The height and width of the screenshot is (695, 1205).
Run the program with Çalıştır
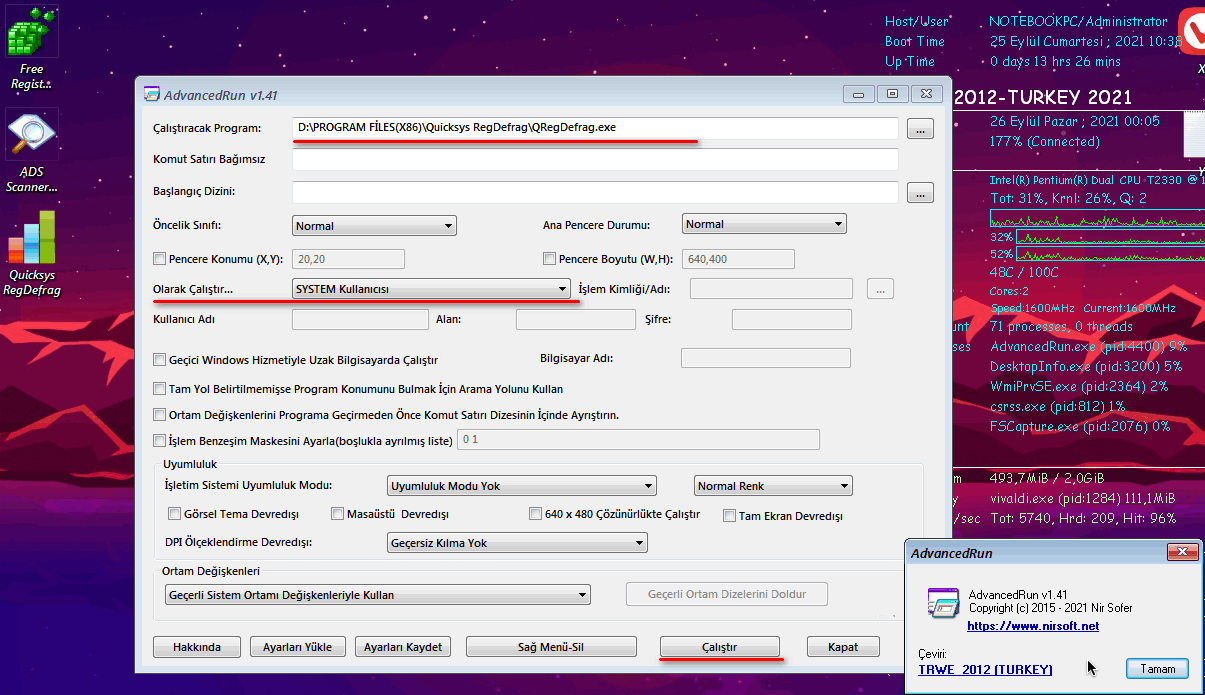click(720, 647)
